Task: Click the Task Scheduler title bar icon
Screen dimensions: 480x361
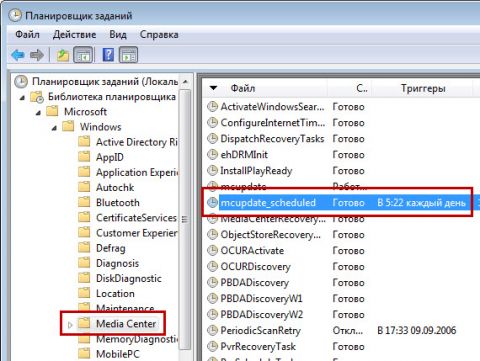Action: pyautogui.click(x=15, y=16)
